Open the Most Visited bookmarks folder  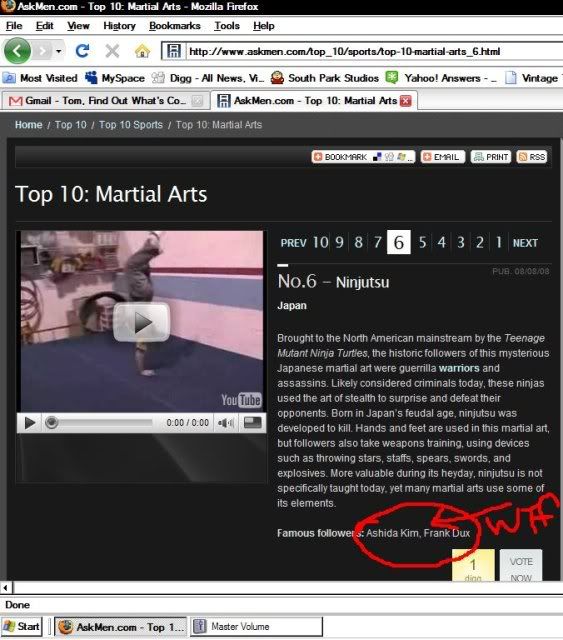[x=40, y=78]
